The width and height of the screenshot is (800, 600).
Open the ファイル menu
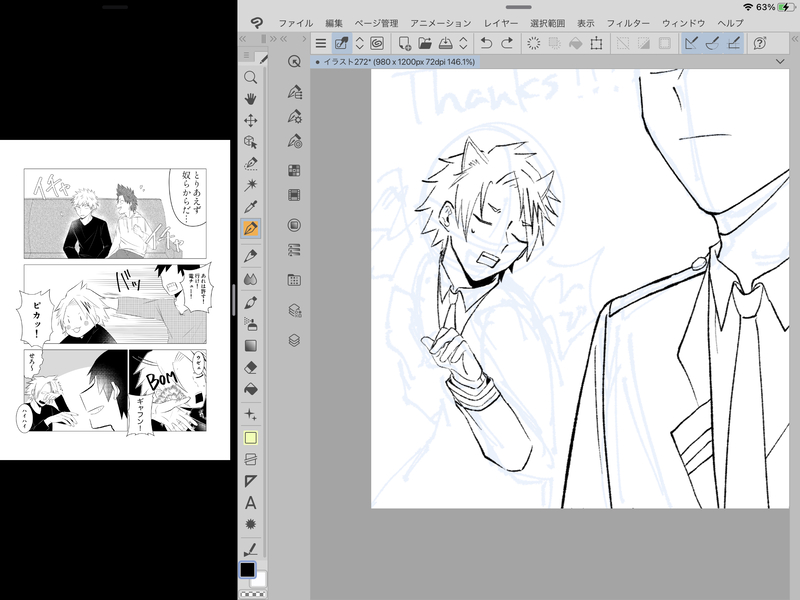(295, 23)
